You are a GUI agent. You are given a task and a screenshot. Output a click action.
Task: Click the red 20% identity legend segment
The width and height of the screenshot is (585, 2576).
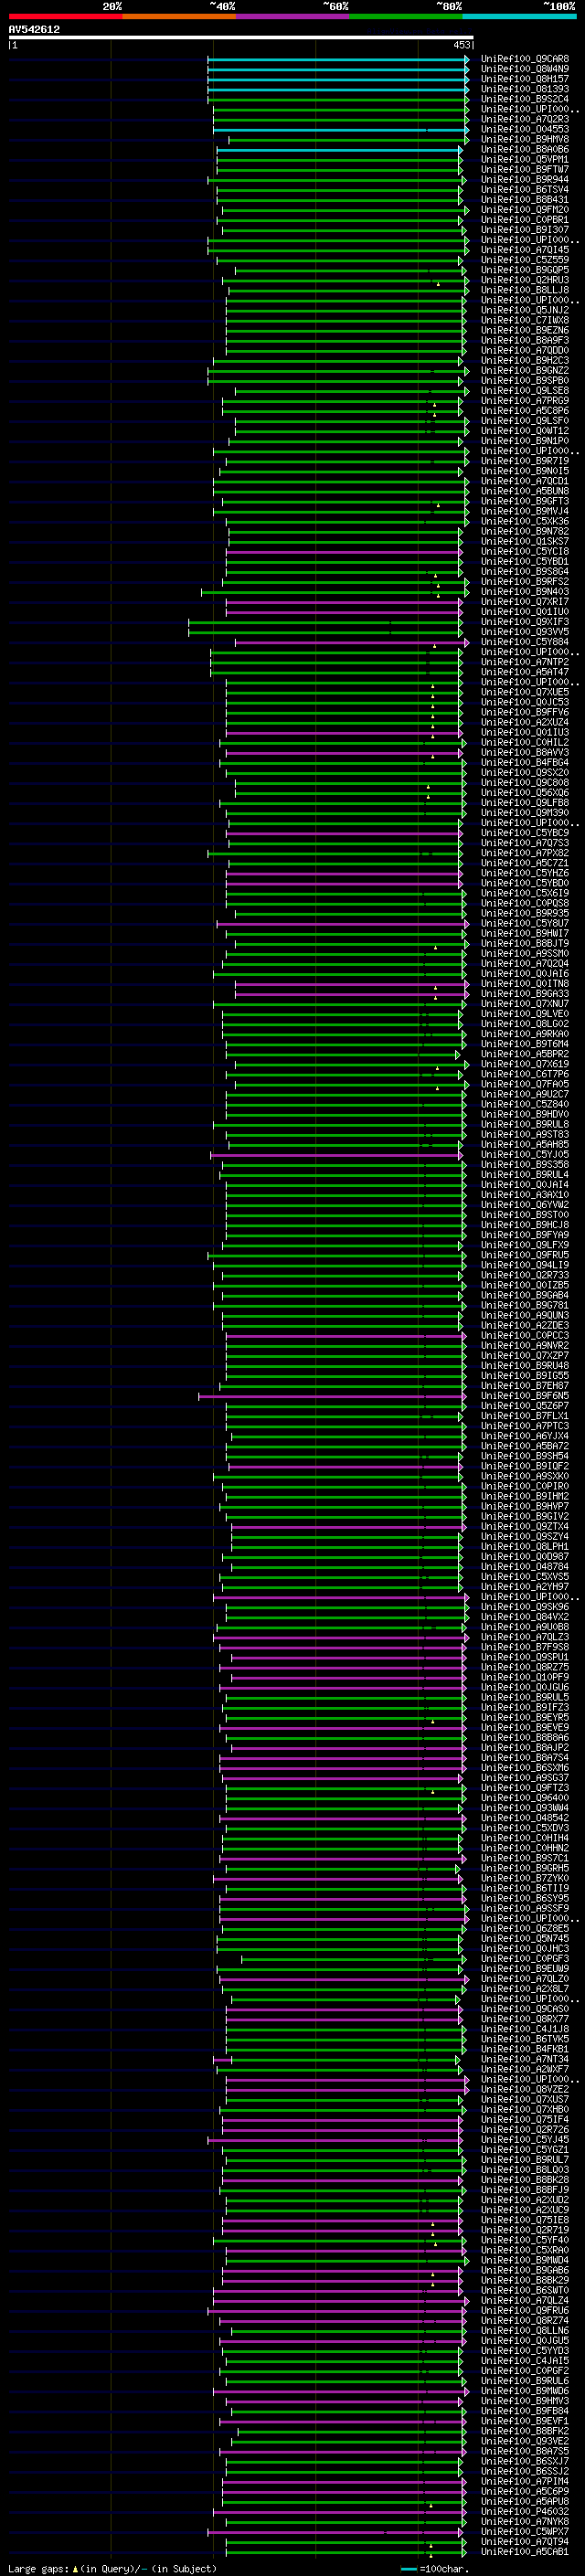coord(65,16)
